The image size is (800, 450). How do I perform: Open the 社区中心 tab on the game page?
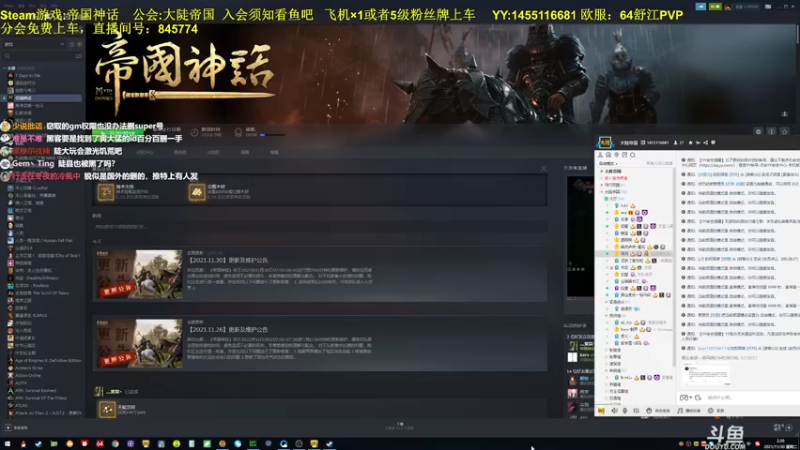pyautogui.click(x=145, y=152)
